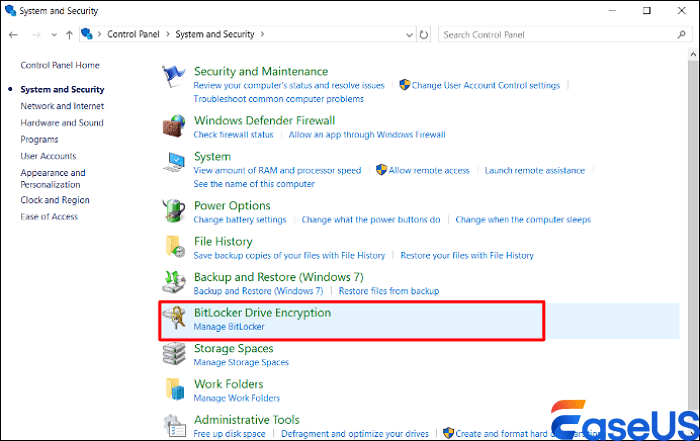Viewport: 700px width, 441px height.
Task: Click the Administrative Tools gear icon
Action: 175,425
